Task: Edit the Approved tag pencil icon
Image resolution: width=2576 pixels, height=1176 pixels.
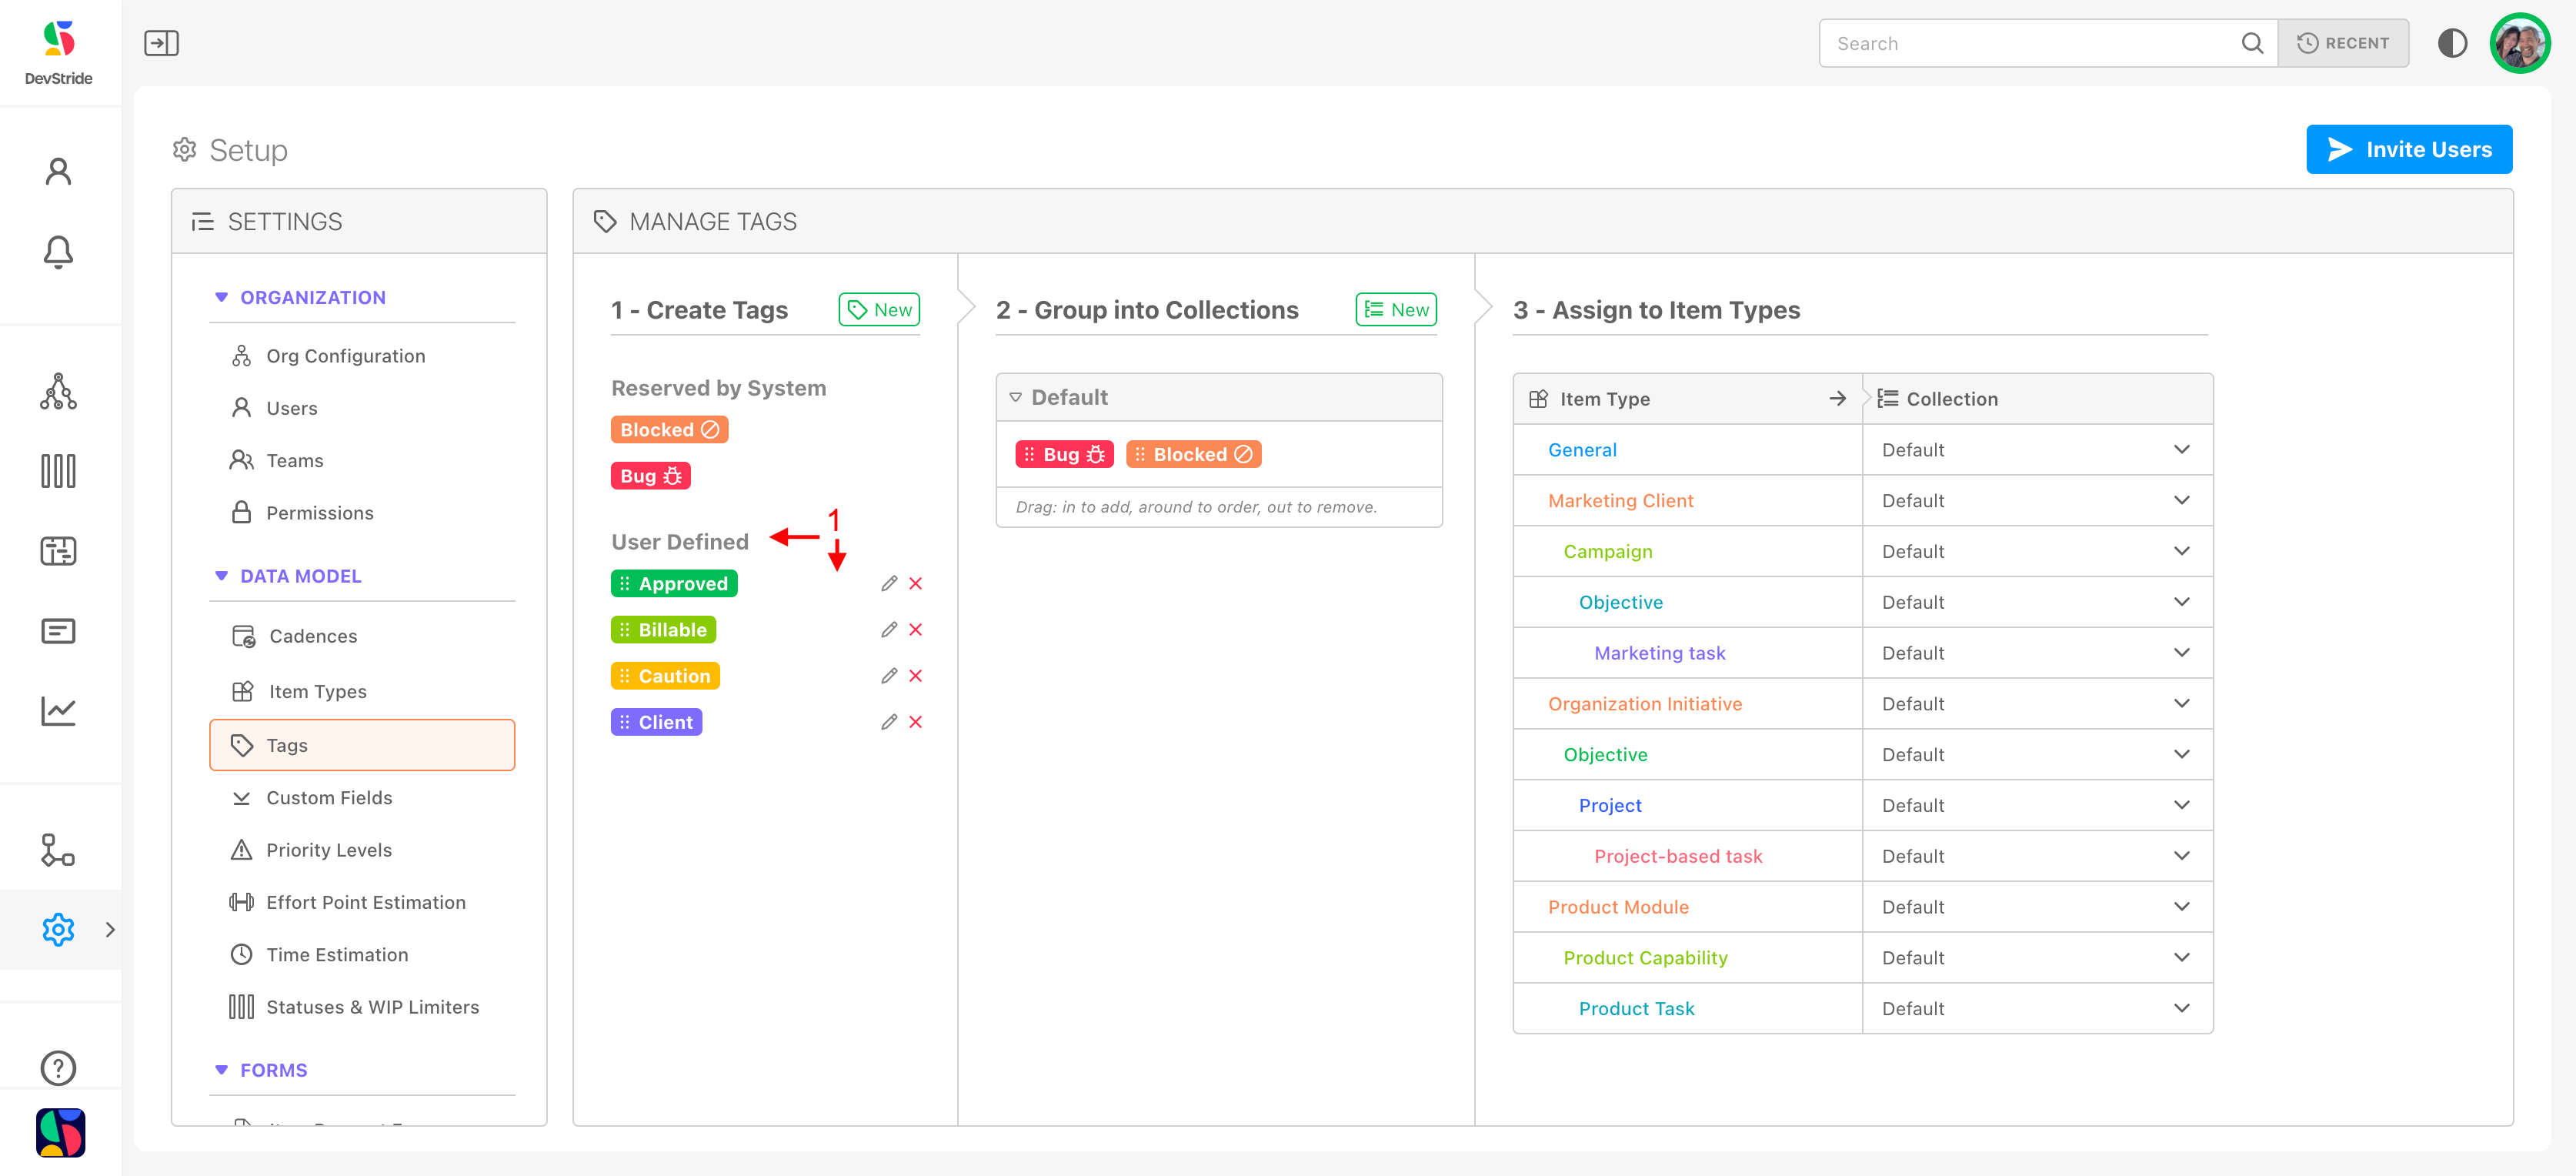Action: click(x=888, y=583)
